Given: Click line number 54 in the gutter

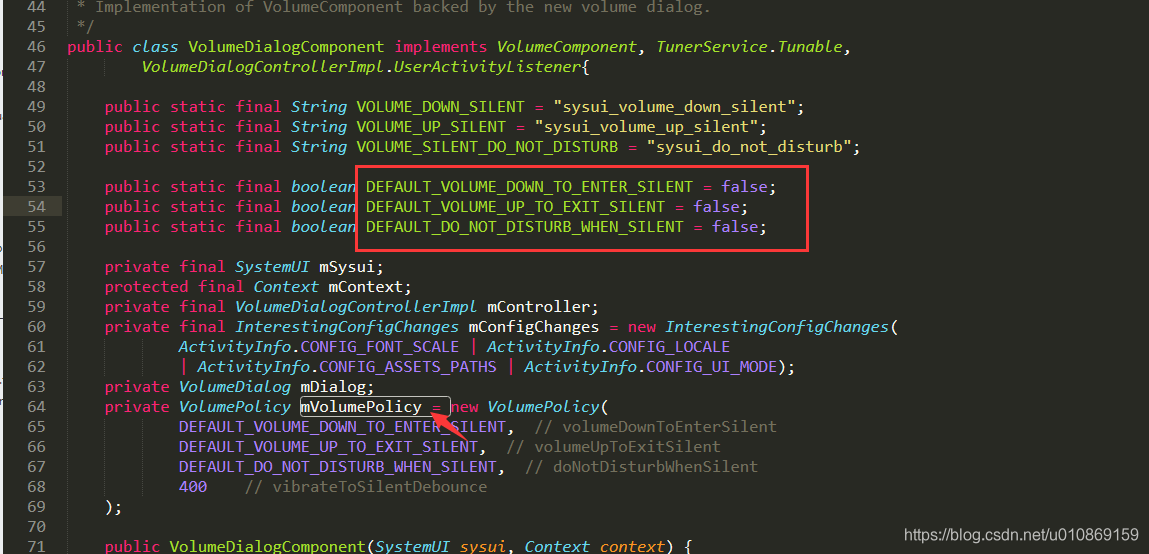Looking at the screenshot, I should [x=36, y=207].
